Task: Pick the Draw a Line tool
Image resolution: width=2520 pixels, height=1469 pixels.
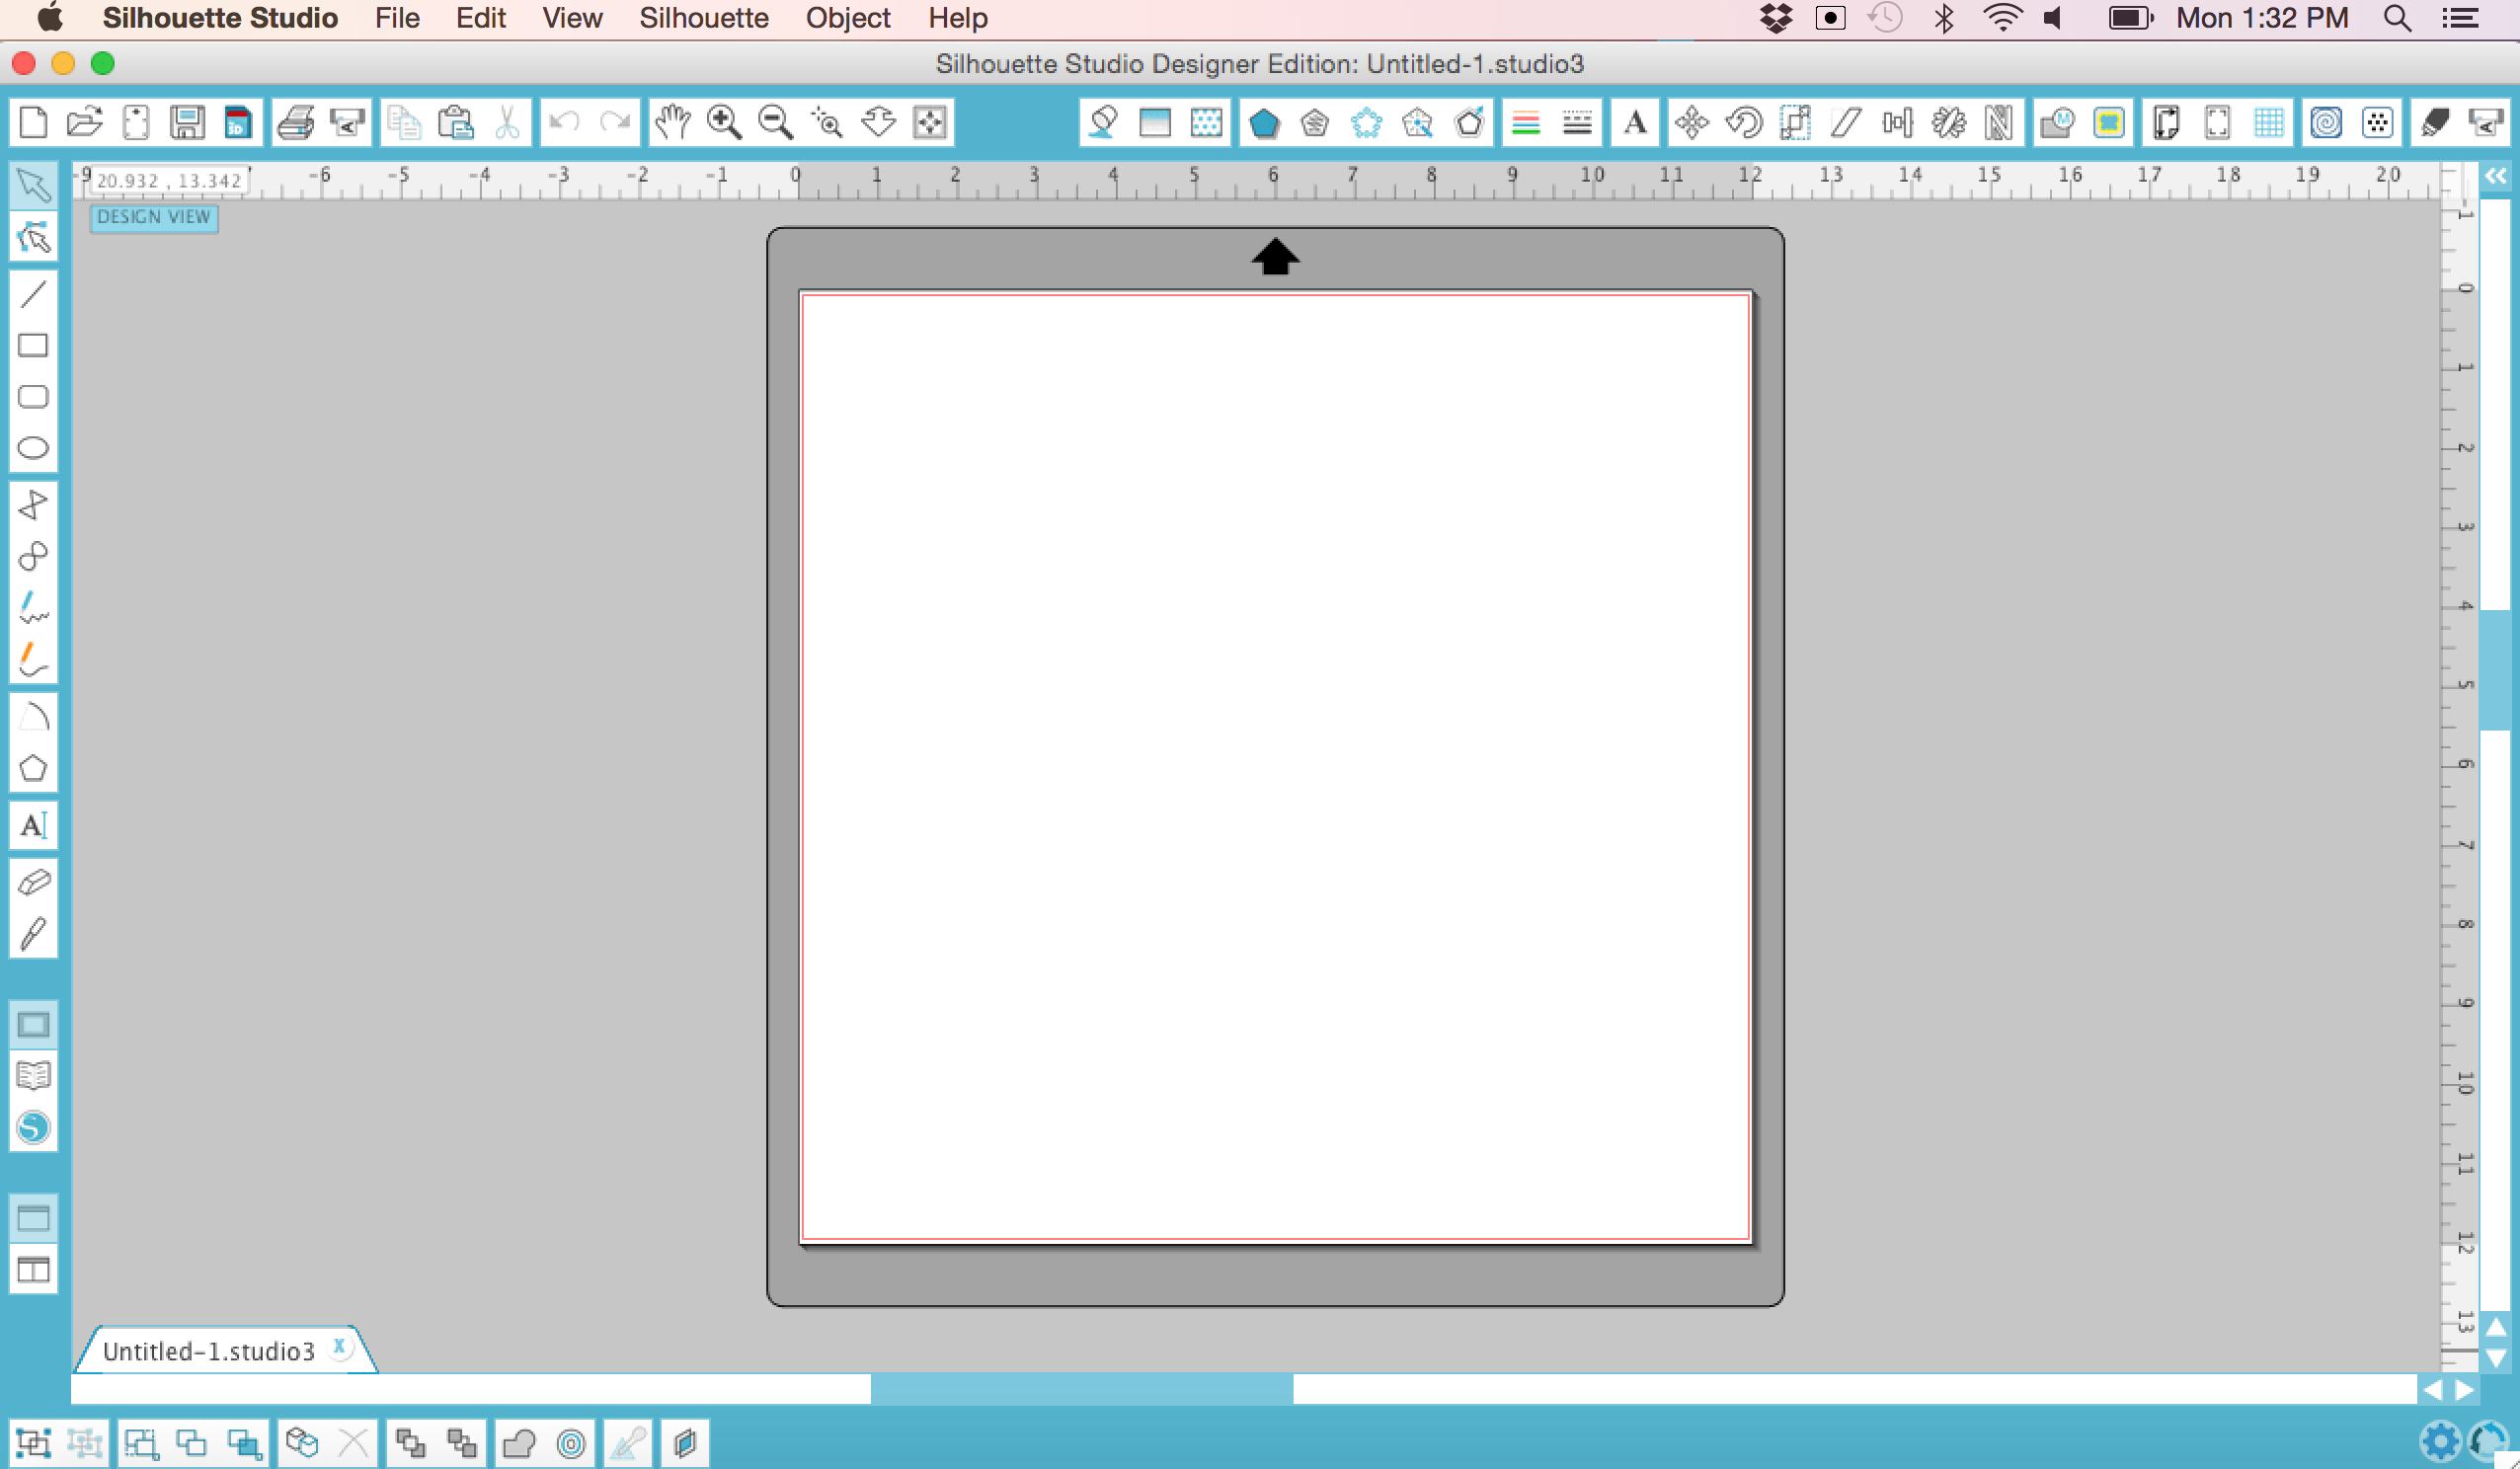Action: (x=33, y=294)
